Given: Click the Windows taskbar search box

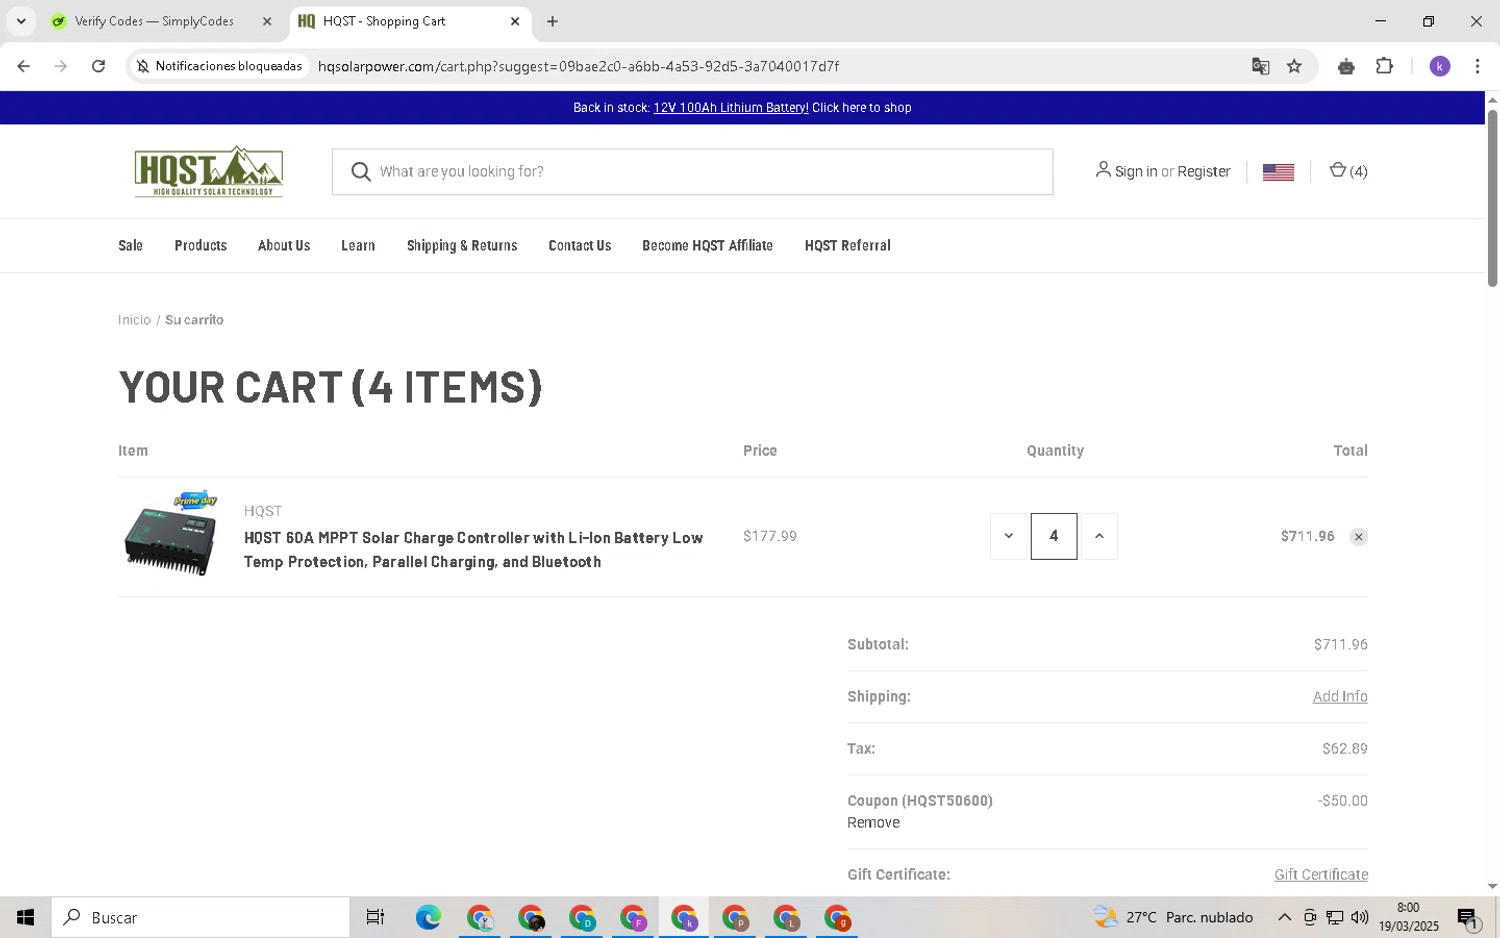Looking at the screenshot, I should click(x=200, y=917).
